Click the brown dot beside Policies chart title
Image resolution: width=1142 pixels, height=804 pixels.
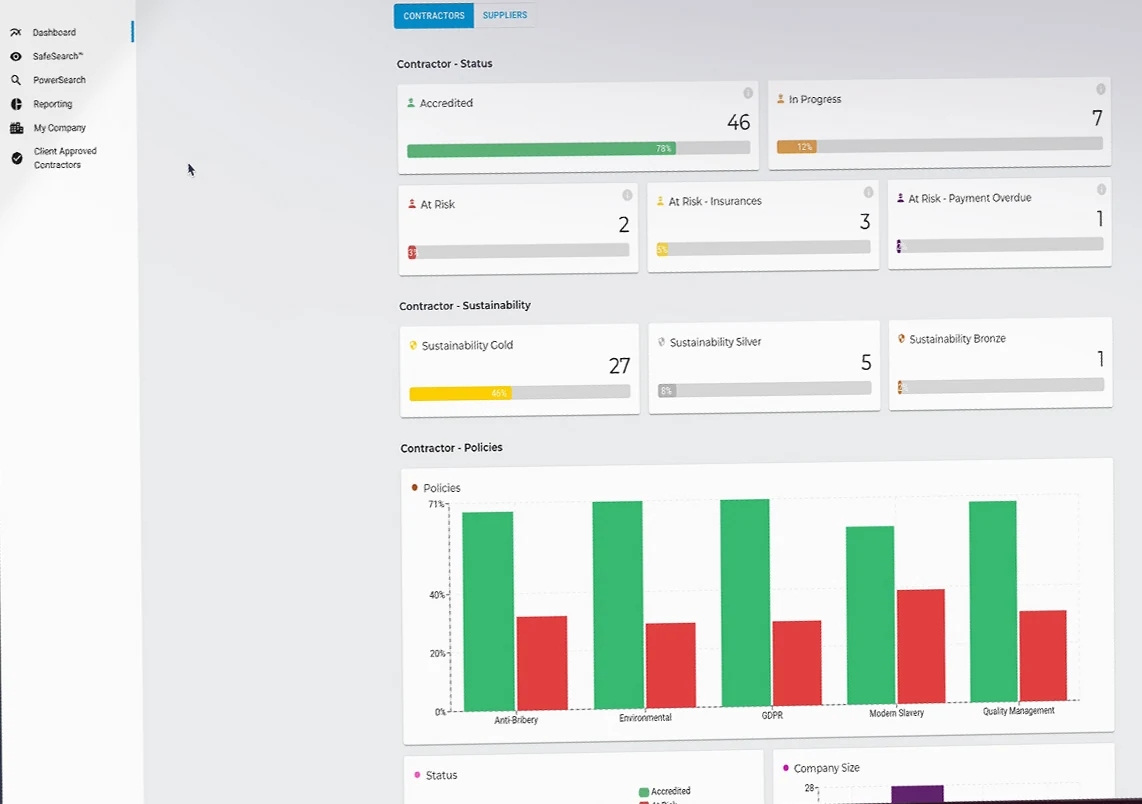click(x=414, y=487)
